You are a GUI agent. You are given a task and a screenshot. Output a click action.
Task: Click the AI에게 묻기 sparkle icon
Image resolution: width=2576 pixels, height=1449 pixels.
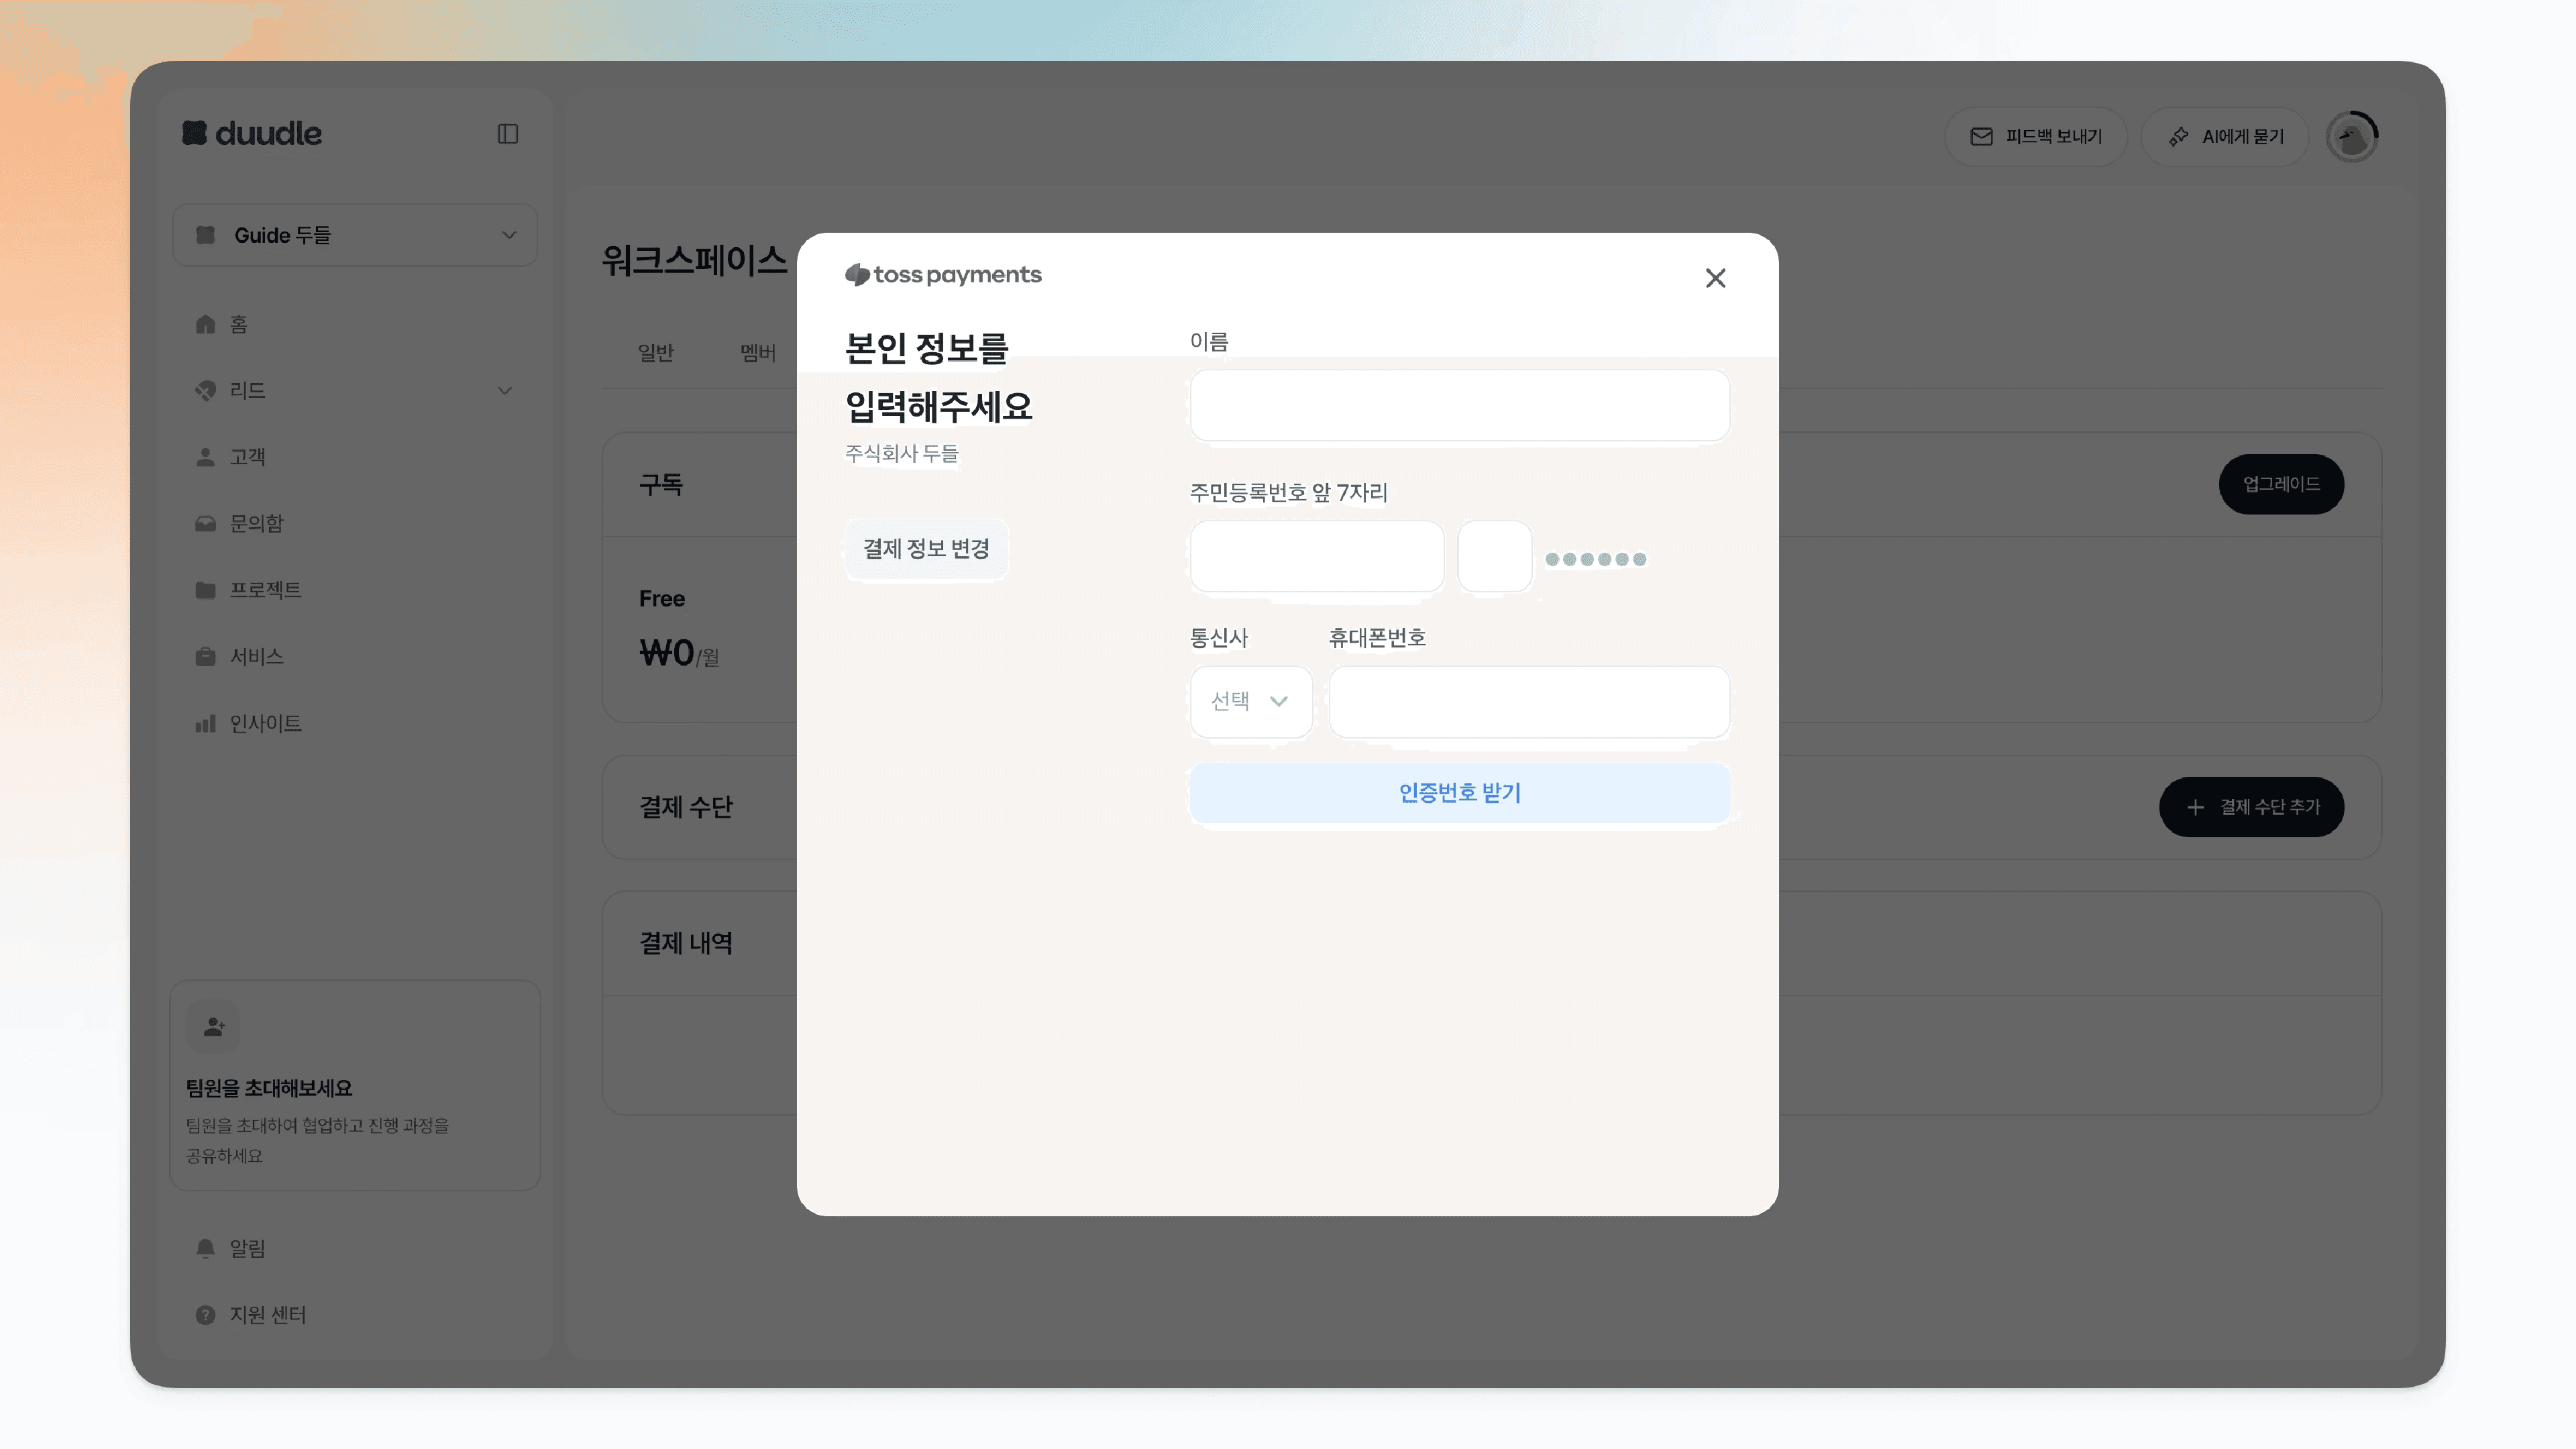tap(2178, 136)
